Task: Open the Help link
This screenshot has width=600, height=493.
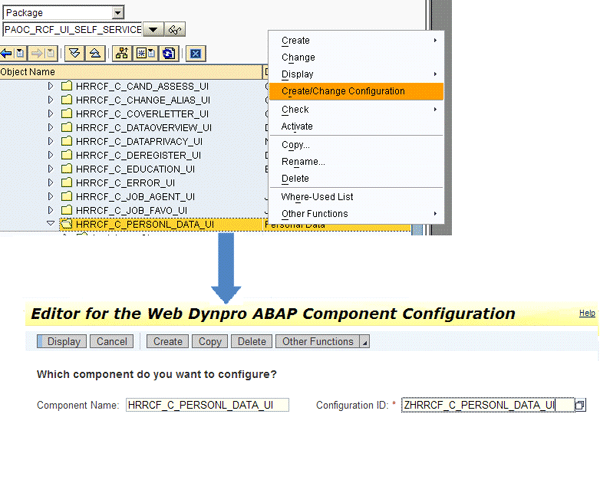Action: tap(587, 313)
